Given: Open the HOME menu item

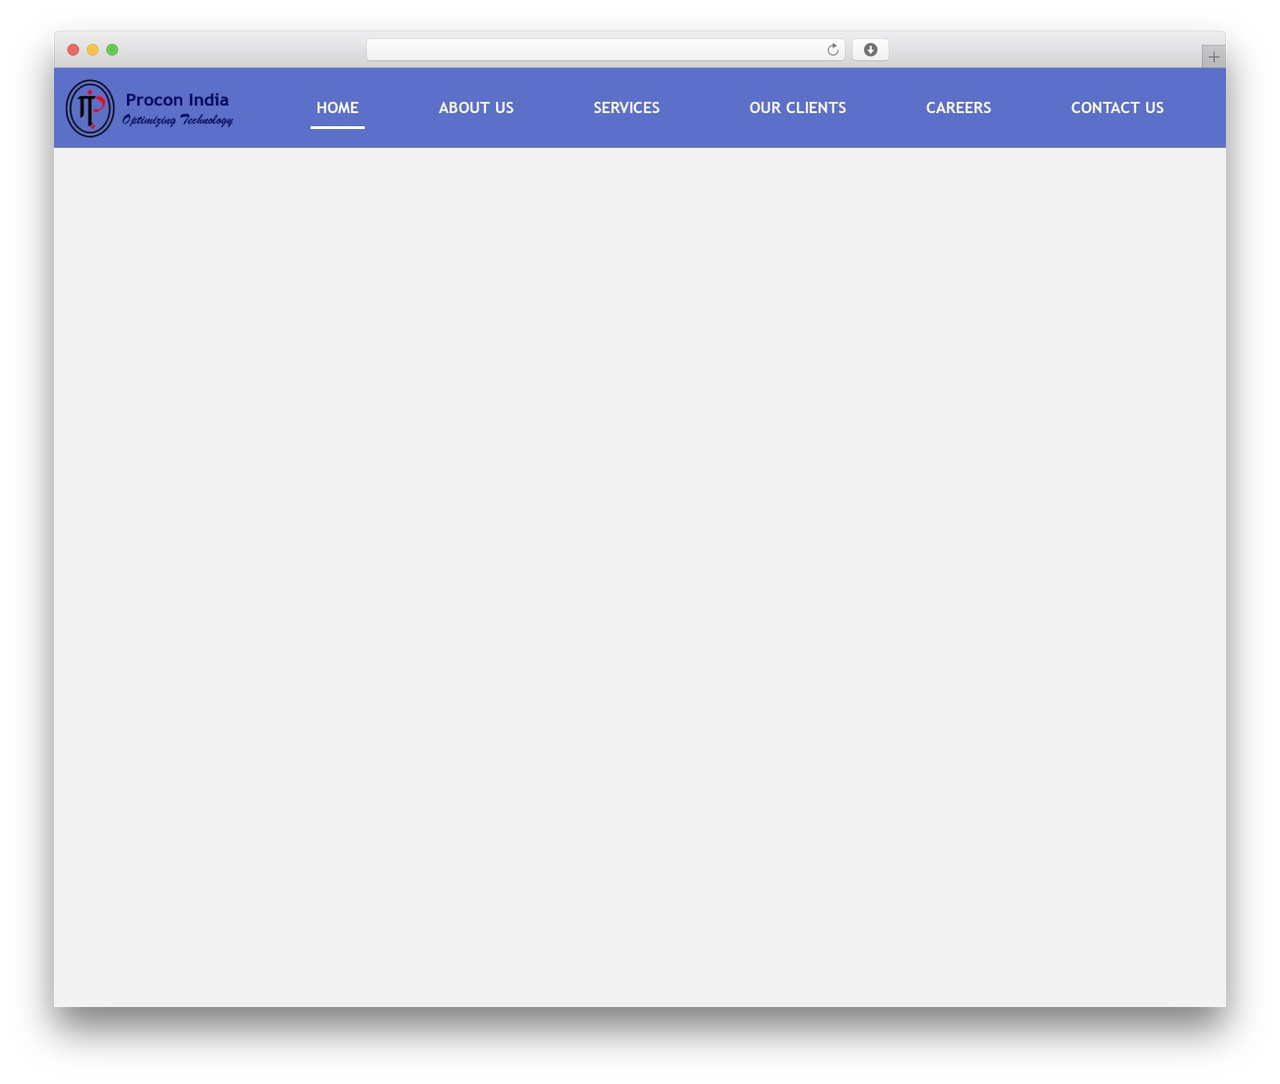Looking at the screenshot, I should [337, 108].
